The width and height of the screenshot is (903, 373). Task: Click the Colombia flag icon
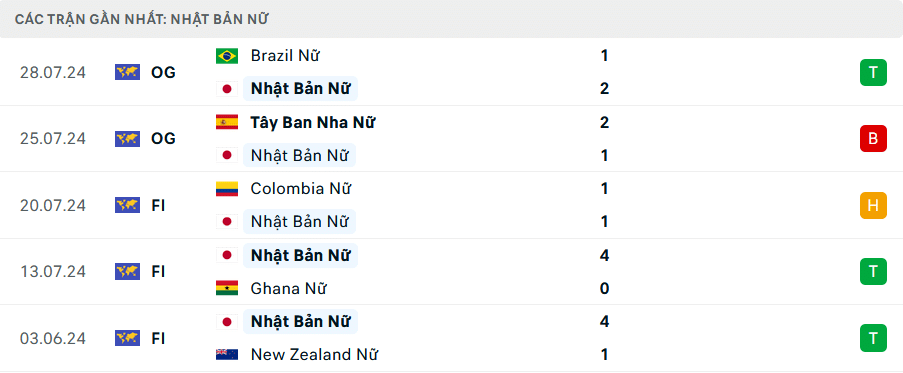(227, 189)
